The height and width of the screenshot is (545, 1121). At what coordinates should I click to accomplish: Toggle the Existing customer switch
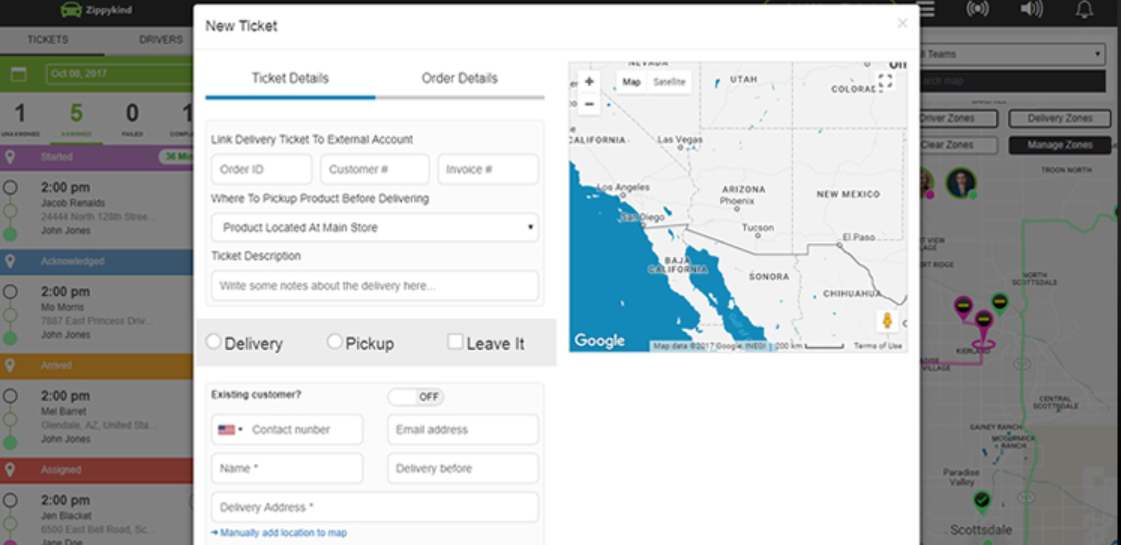tap(416, 397)
